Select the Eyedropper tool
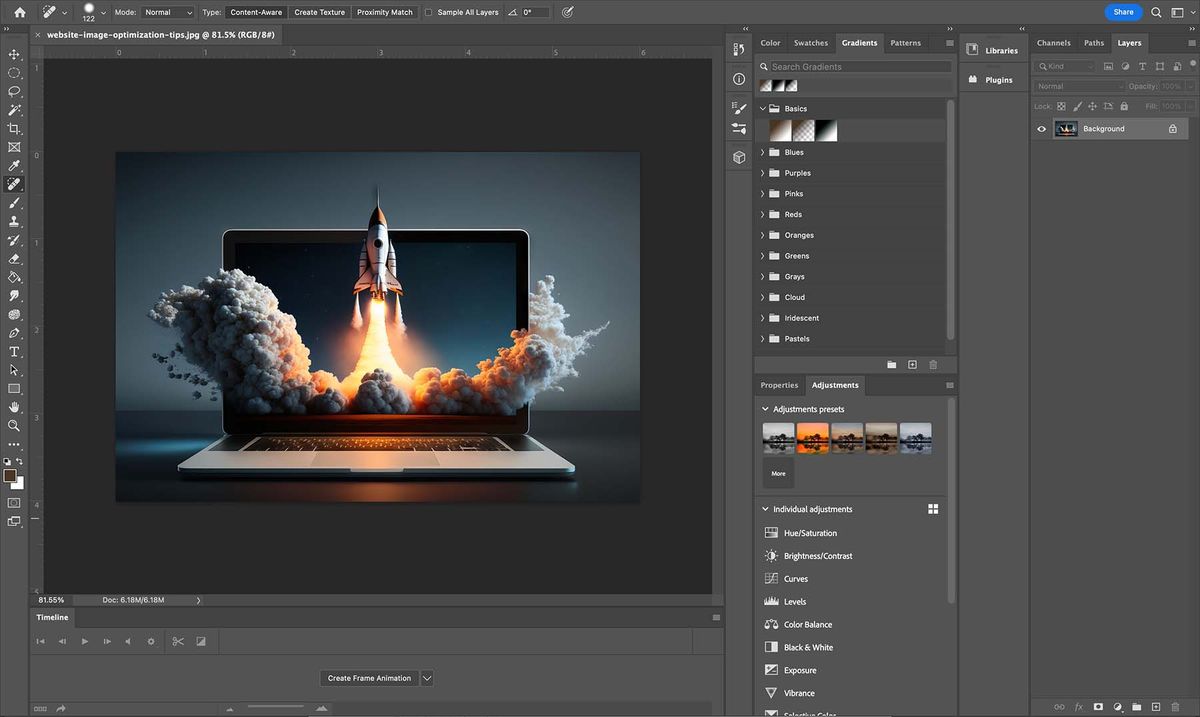The height and width of the screenshot is (717, 1200). [x=14, y=166]
